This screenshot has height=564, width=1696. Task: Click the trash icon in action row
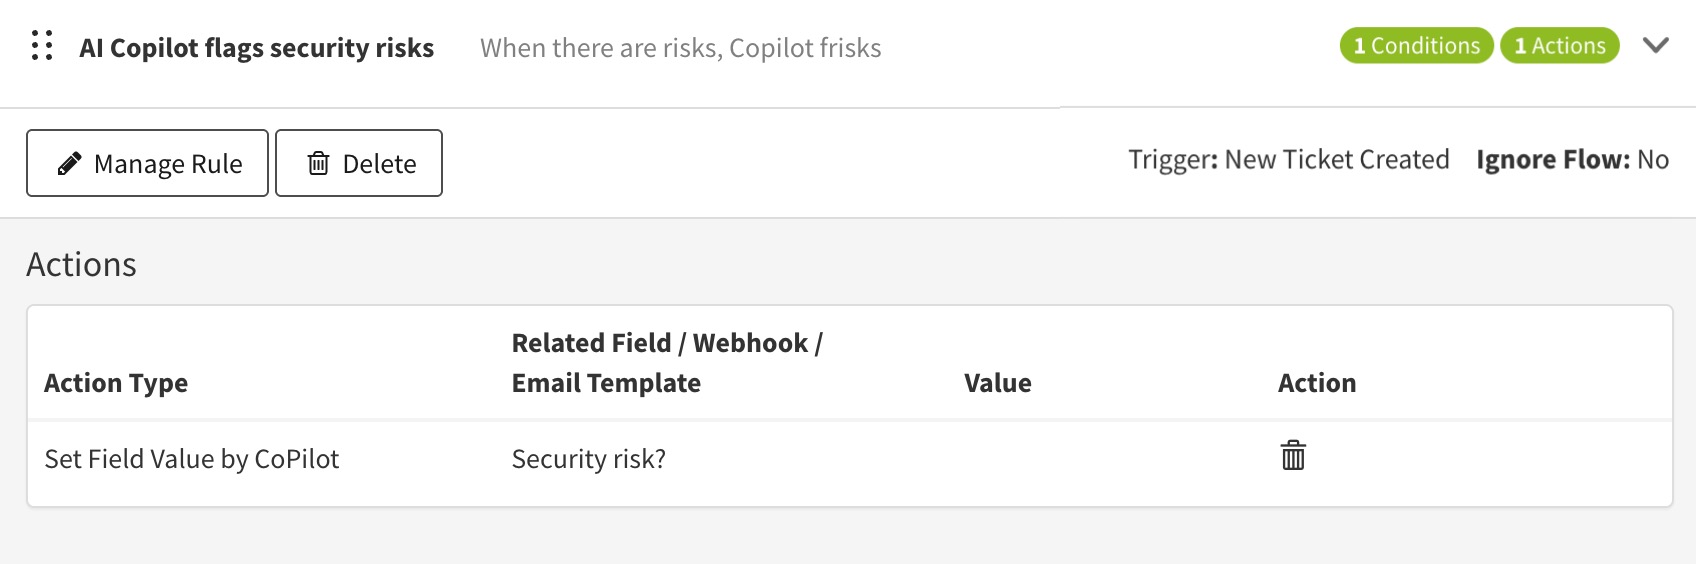(x=1293, y=455)
